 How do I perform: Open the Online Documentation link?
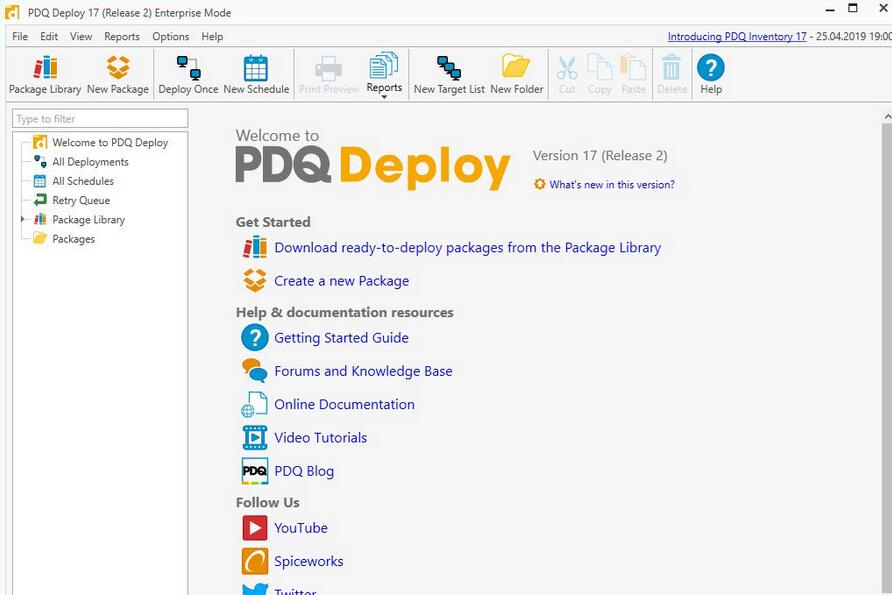coord(344,404)
